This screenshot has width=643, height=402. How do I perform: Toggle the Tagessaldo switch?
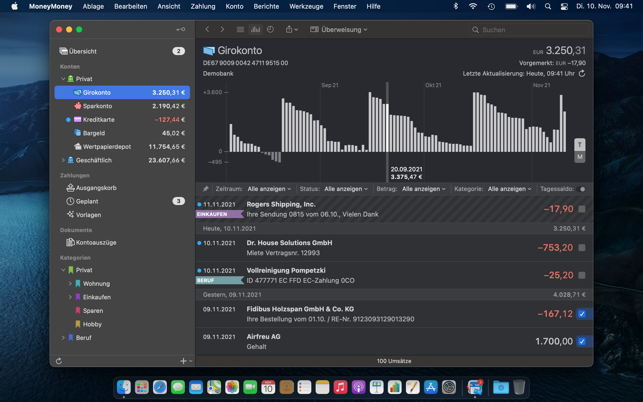tap(581, 189)
